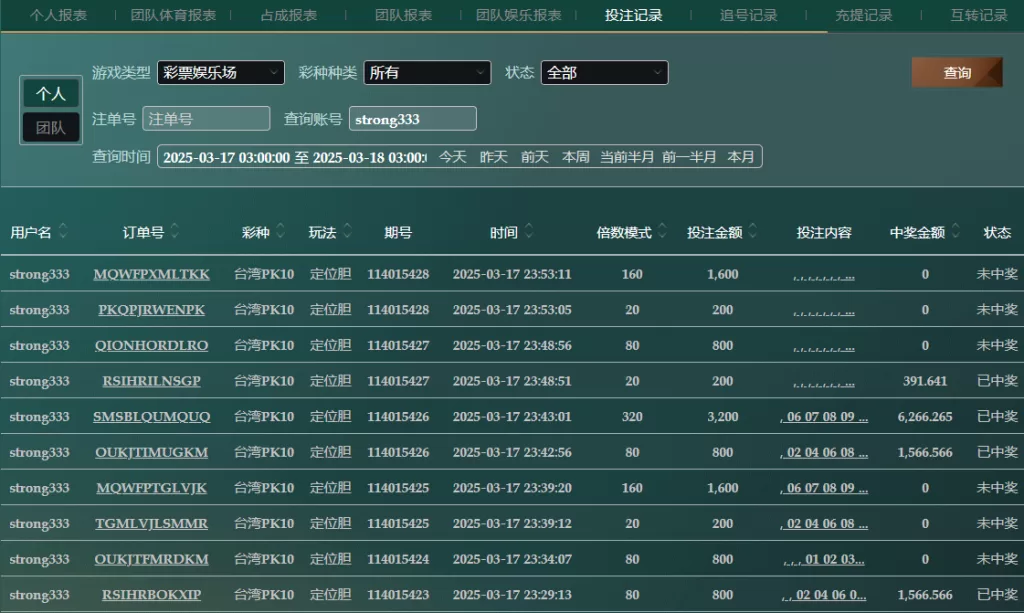Switch to 团队 view toggle
This screenshot has height=613, width=1024.
click(x=51, y=127)
